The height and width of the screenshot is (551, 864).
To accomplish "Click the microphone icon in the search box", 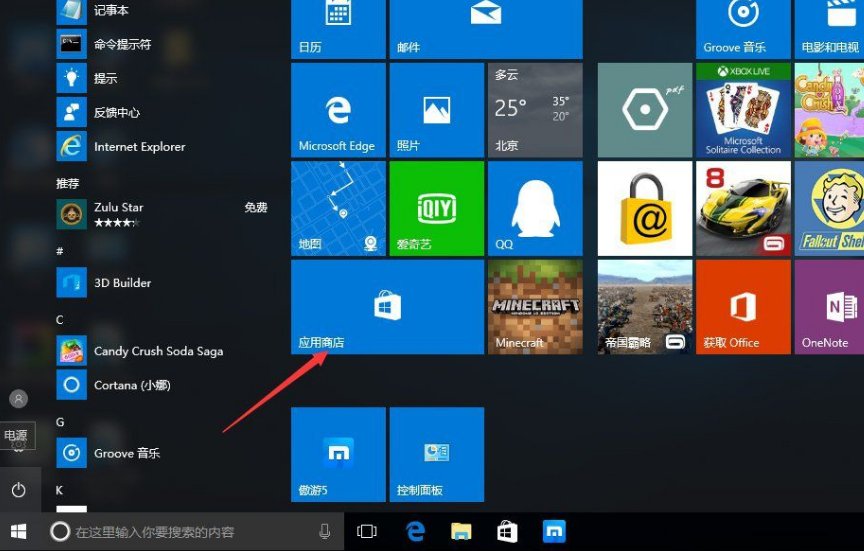I will 325,532.
